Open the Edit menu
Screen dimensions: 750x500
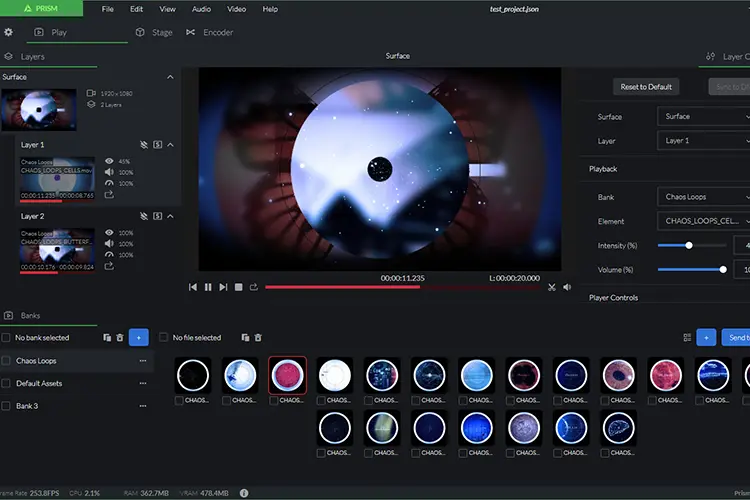136,9
